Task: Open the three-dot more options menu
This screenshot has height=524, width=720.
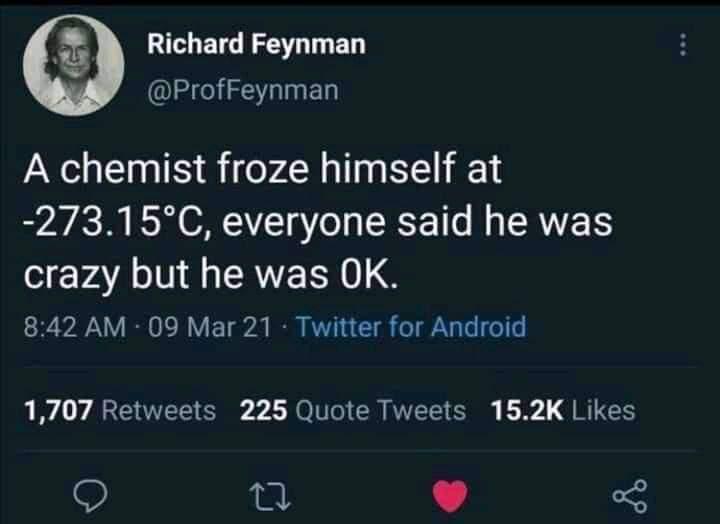Action: pyautogui.click(x=683, y=45)
